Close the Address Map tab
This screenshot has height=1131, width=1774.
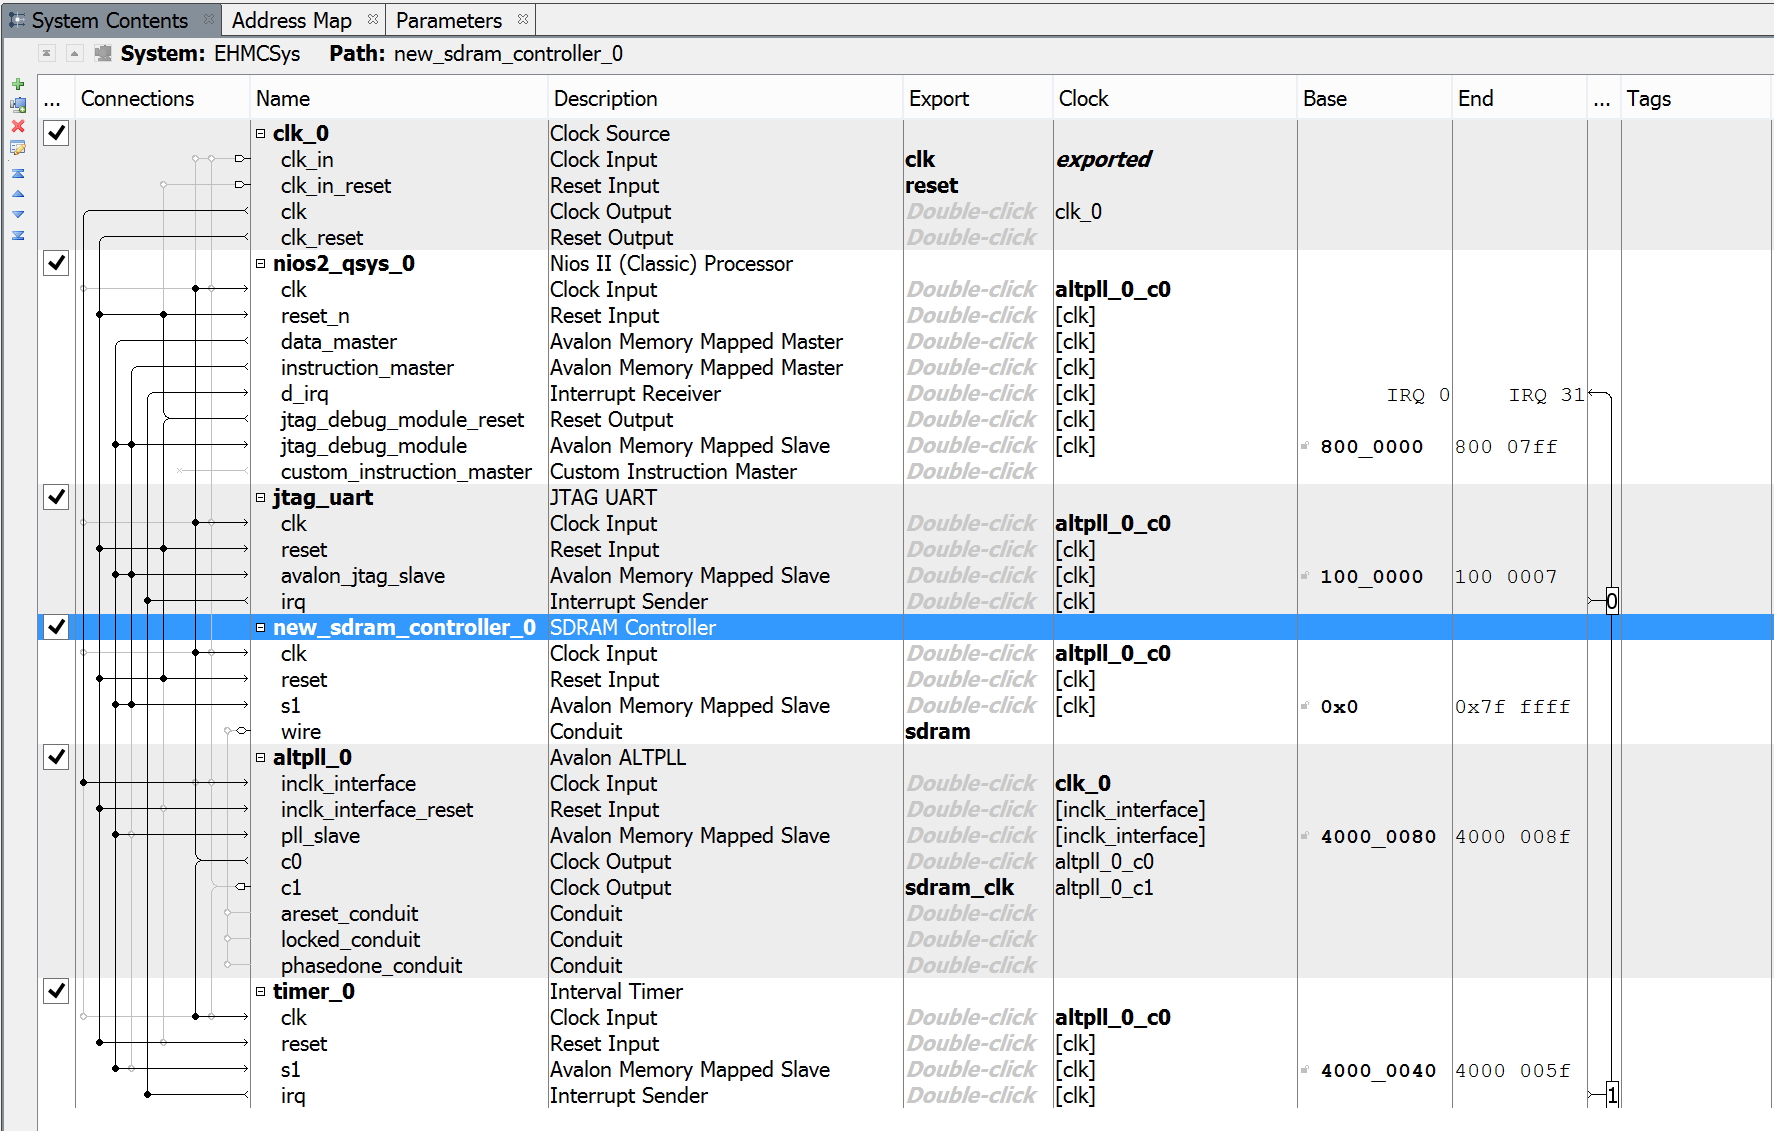click(373, 19)
